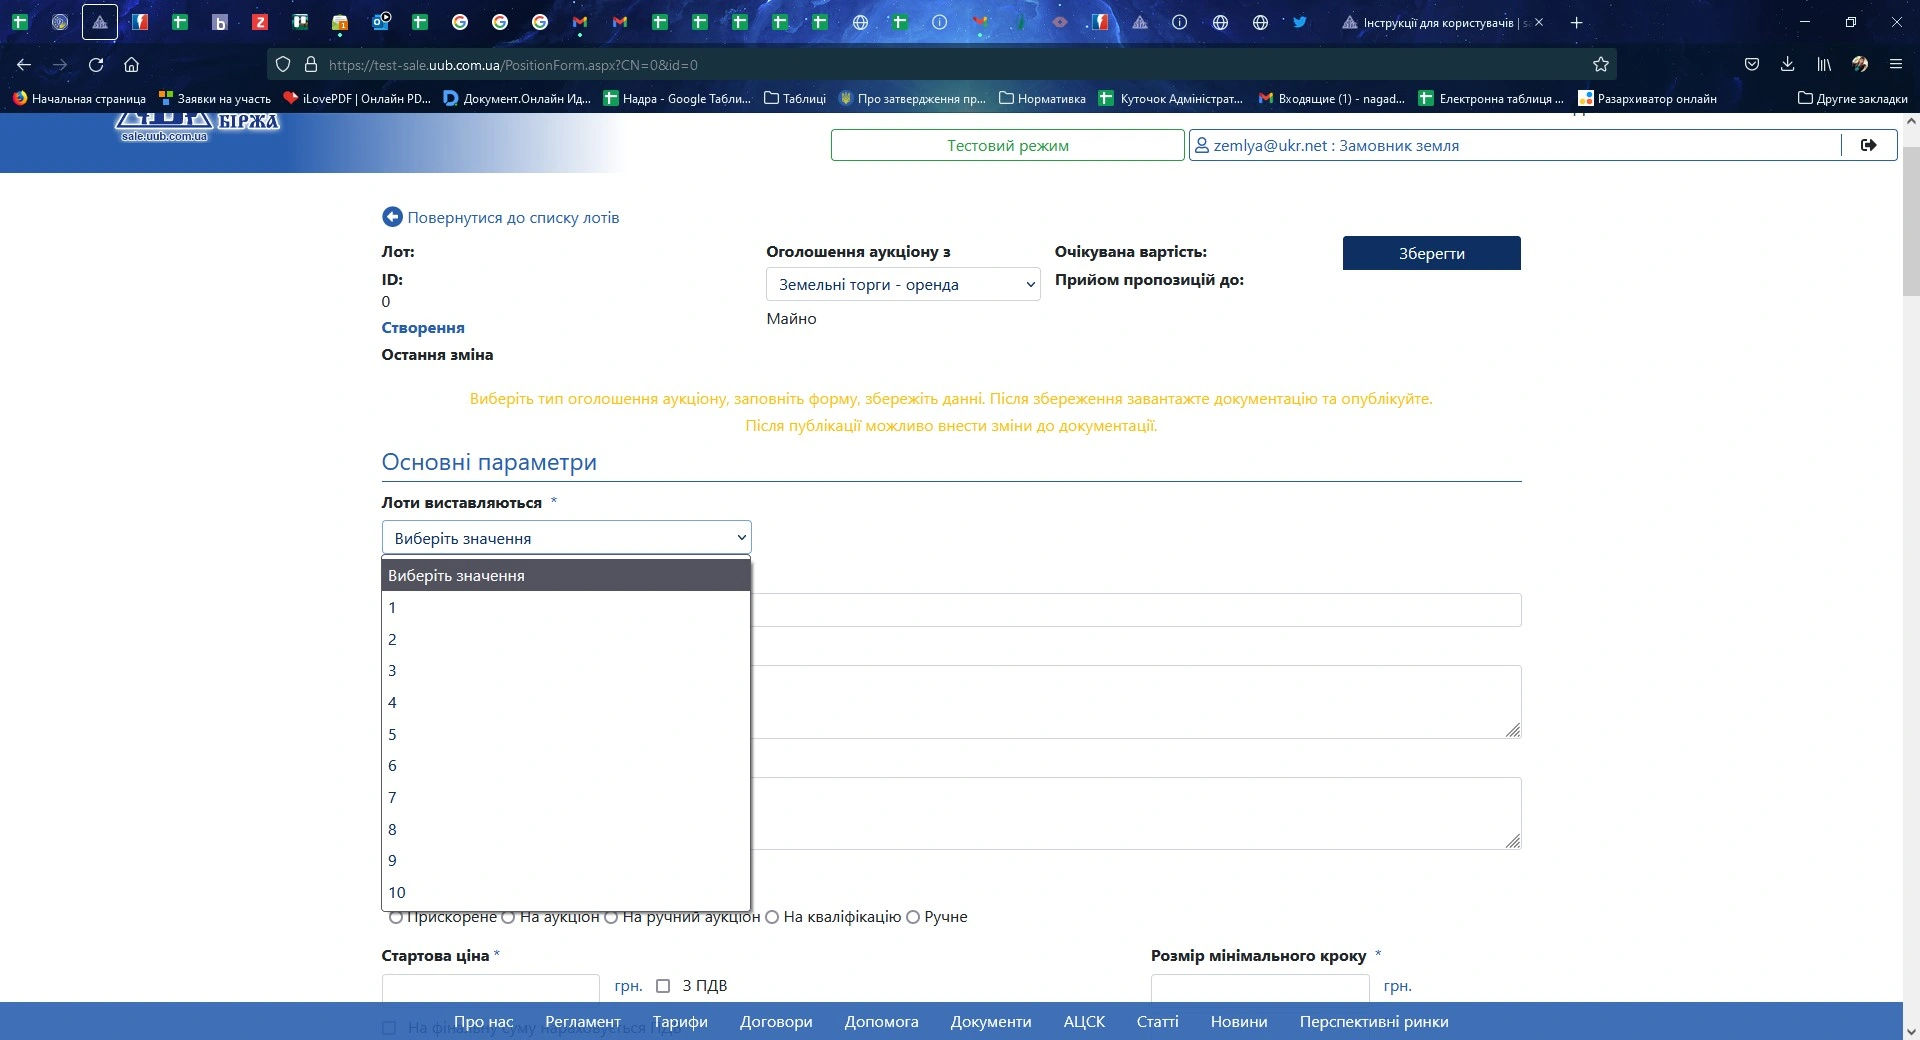Screen dimensions: 1920x1040
Task: Click the Повернутися до списку лотів link
Action: [x=513, y=217]
